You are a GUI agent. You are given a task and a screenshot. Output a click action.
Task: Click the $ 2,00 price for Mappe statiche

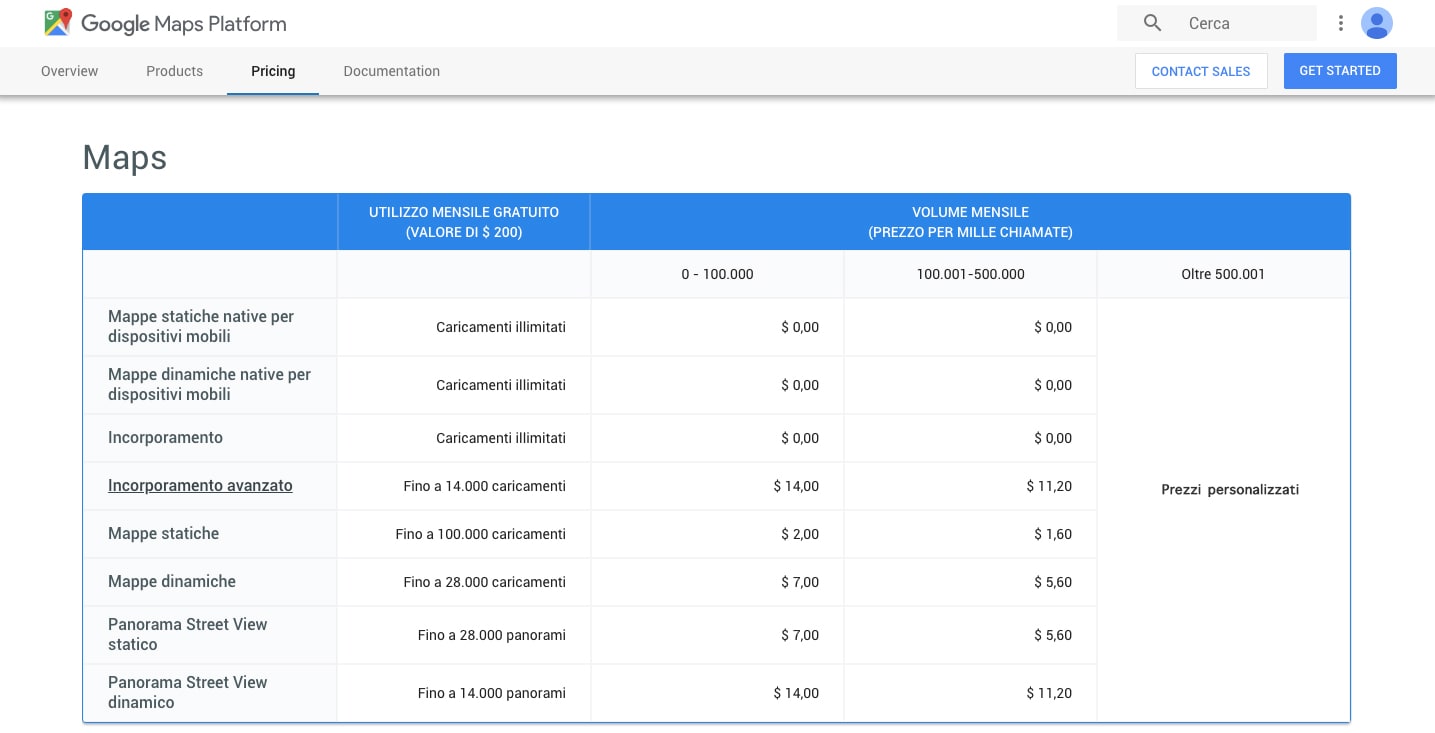(800, 534)
